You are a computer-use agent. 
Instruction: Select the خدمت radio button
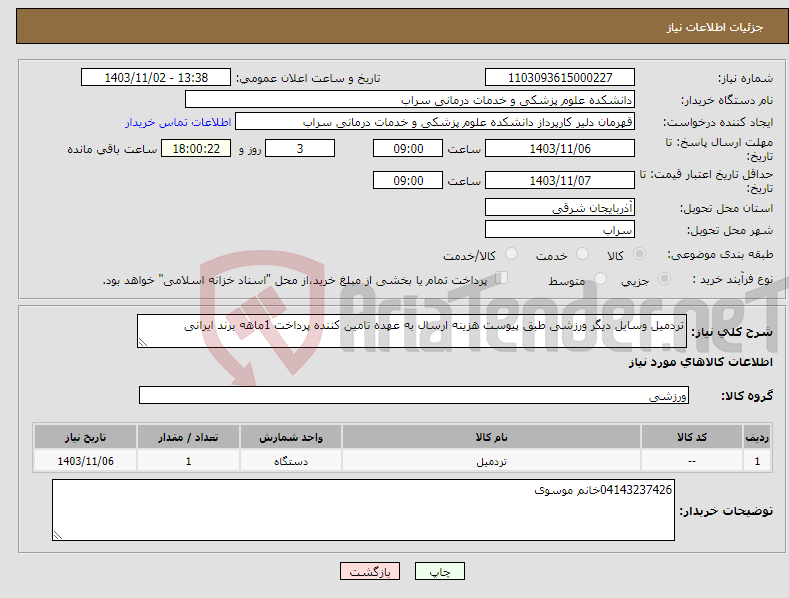click(x=582, y=254)
